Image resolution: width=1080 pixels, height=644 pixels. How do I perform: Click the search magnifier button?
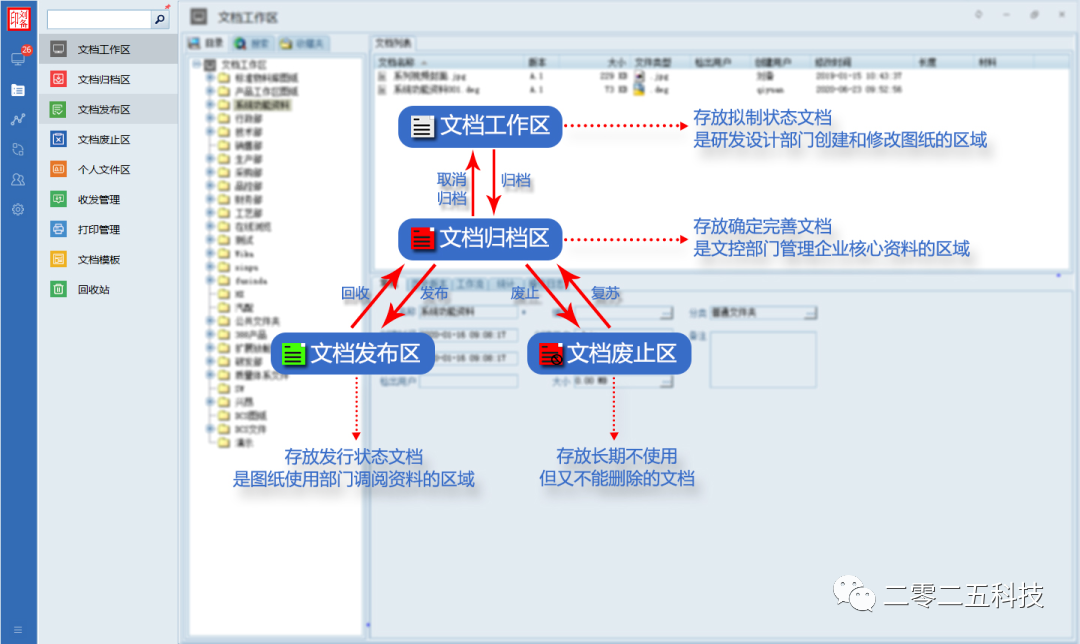pyautogui.click(x=160, y=19)
